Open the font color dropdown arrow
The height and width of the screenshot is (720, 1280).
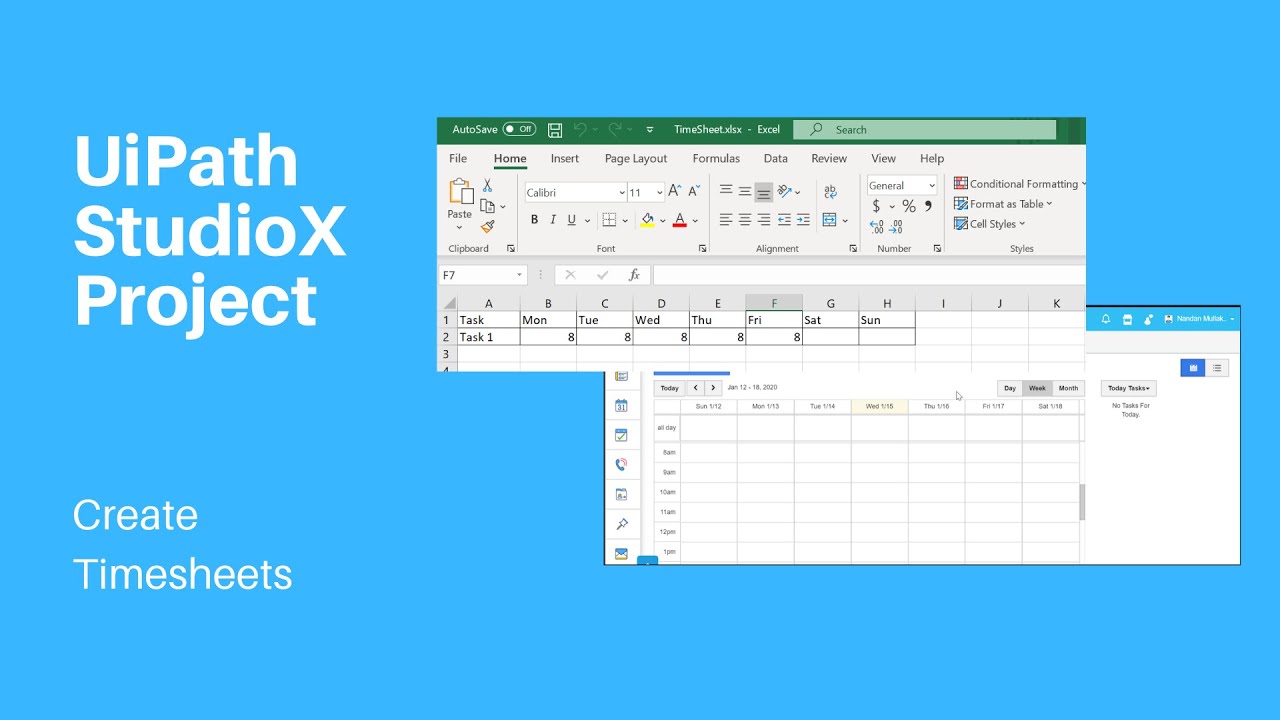(695, 221)
